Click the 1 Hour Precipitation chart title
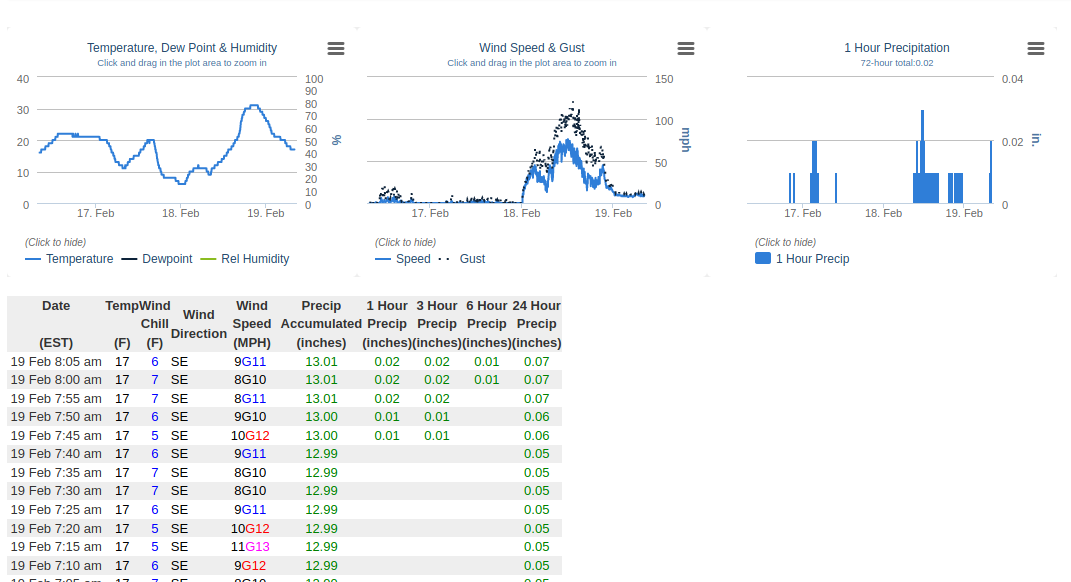 (x=897, y=48)
